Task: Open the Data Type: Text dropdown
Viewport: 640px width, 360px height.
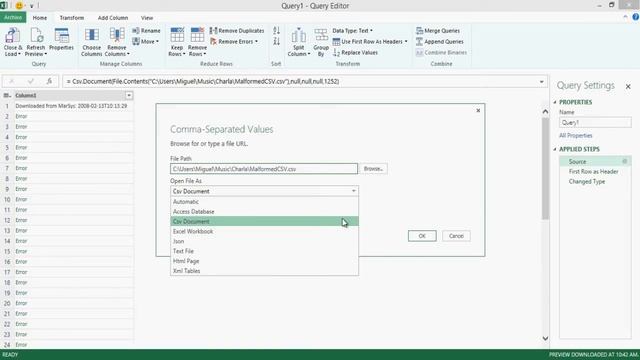Action: (x=352, y=31)
